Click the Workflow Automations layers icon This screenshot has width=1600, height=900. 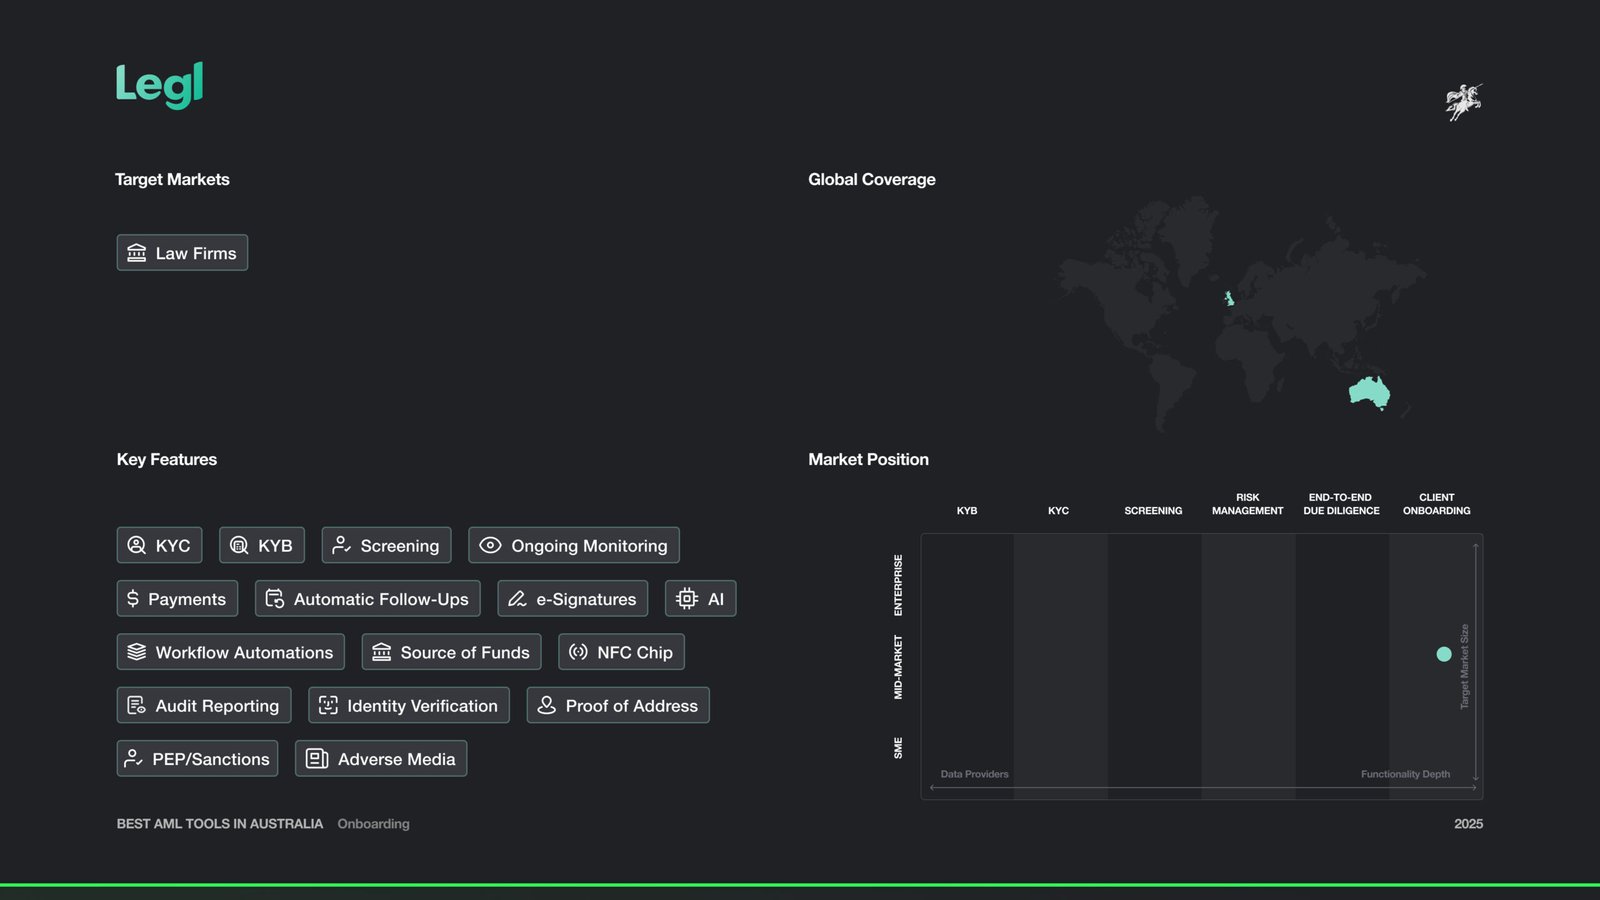point(137,652)
